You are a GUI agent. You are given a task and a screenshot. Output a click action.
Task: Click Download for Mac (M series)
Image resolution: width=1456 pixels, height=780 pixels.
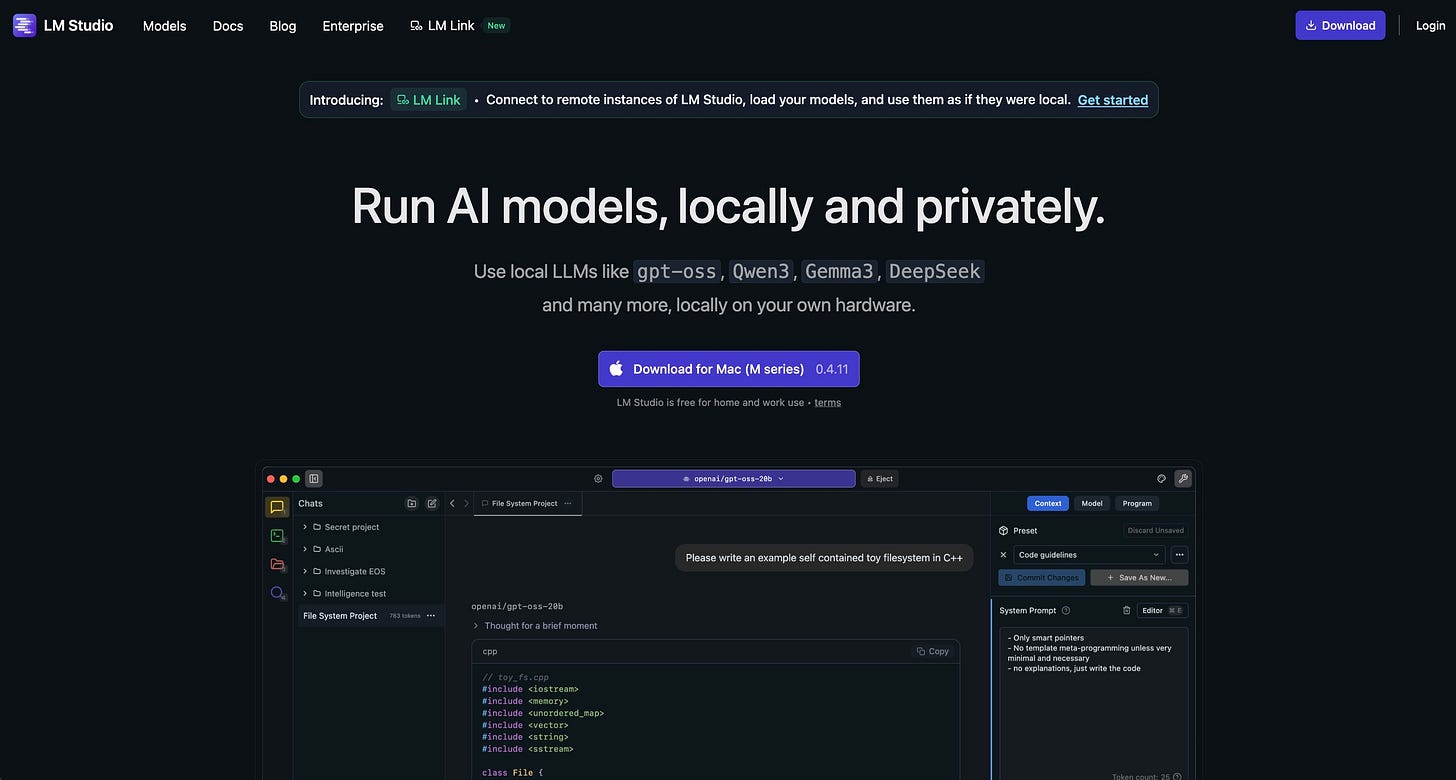pos(729,369)
